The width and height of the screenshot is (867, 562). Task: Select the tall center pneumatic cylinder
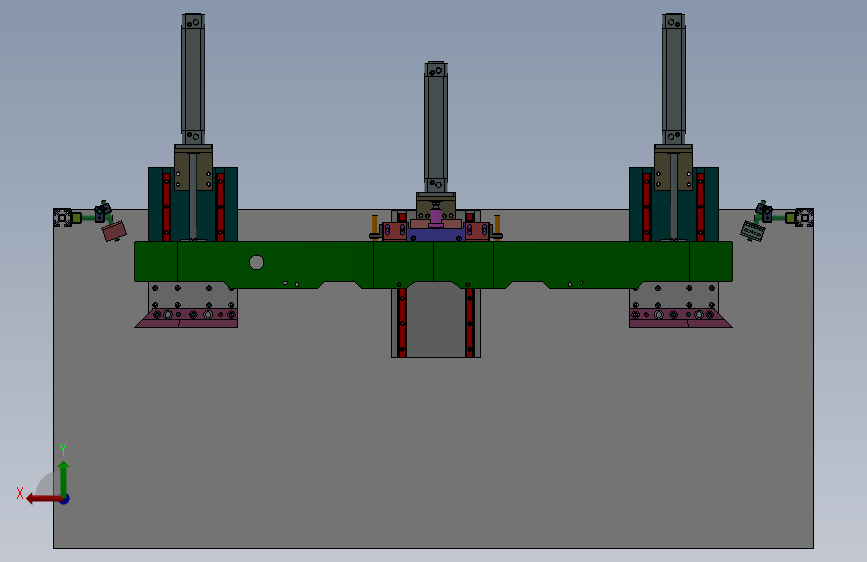click(436, 127)
